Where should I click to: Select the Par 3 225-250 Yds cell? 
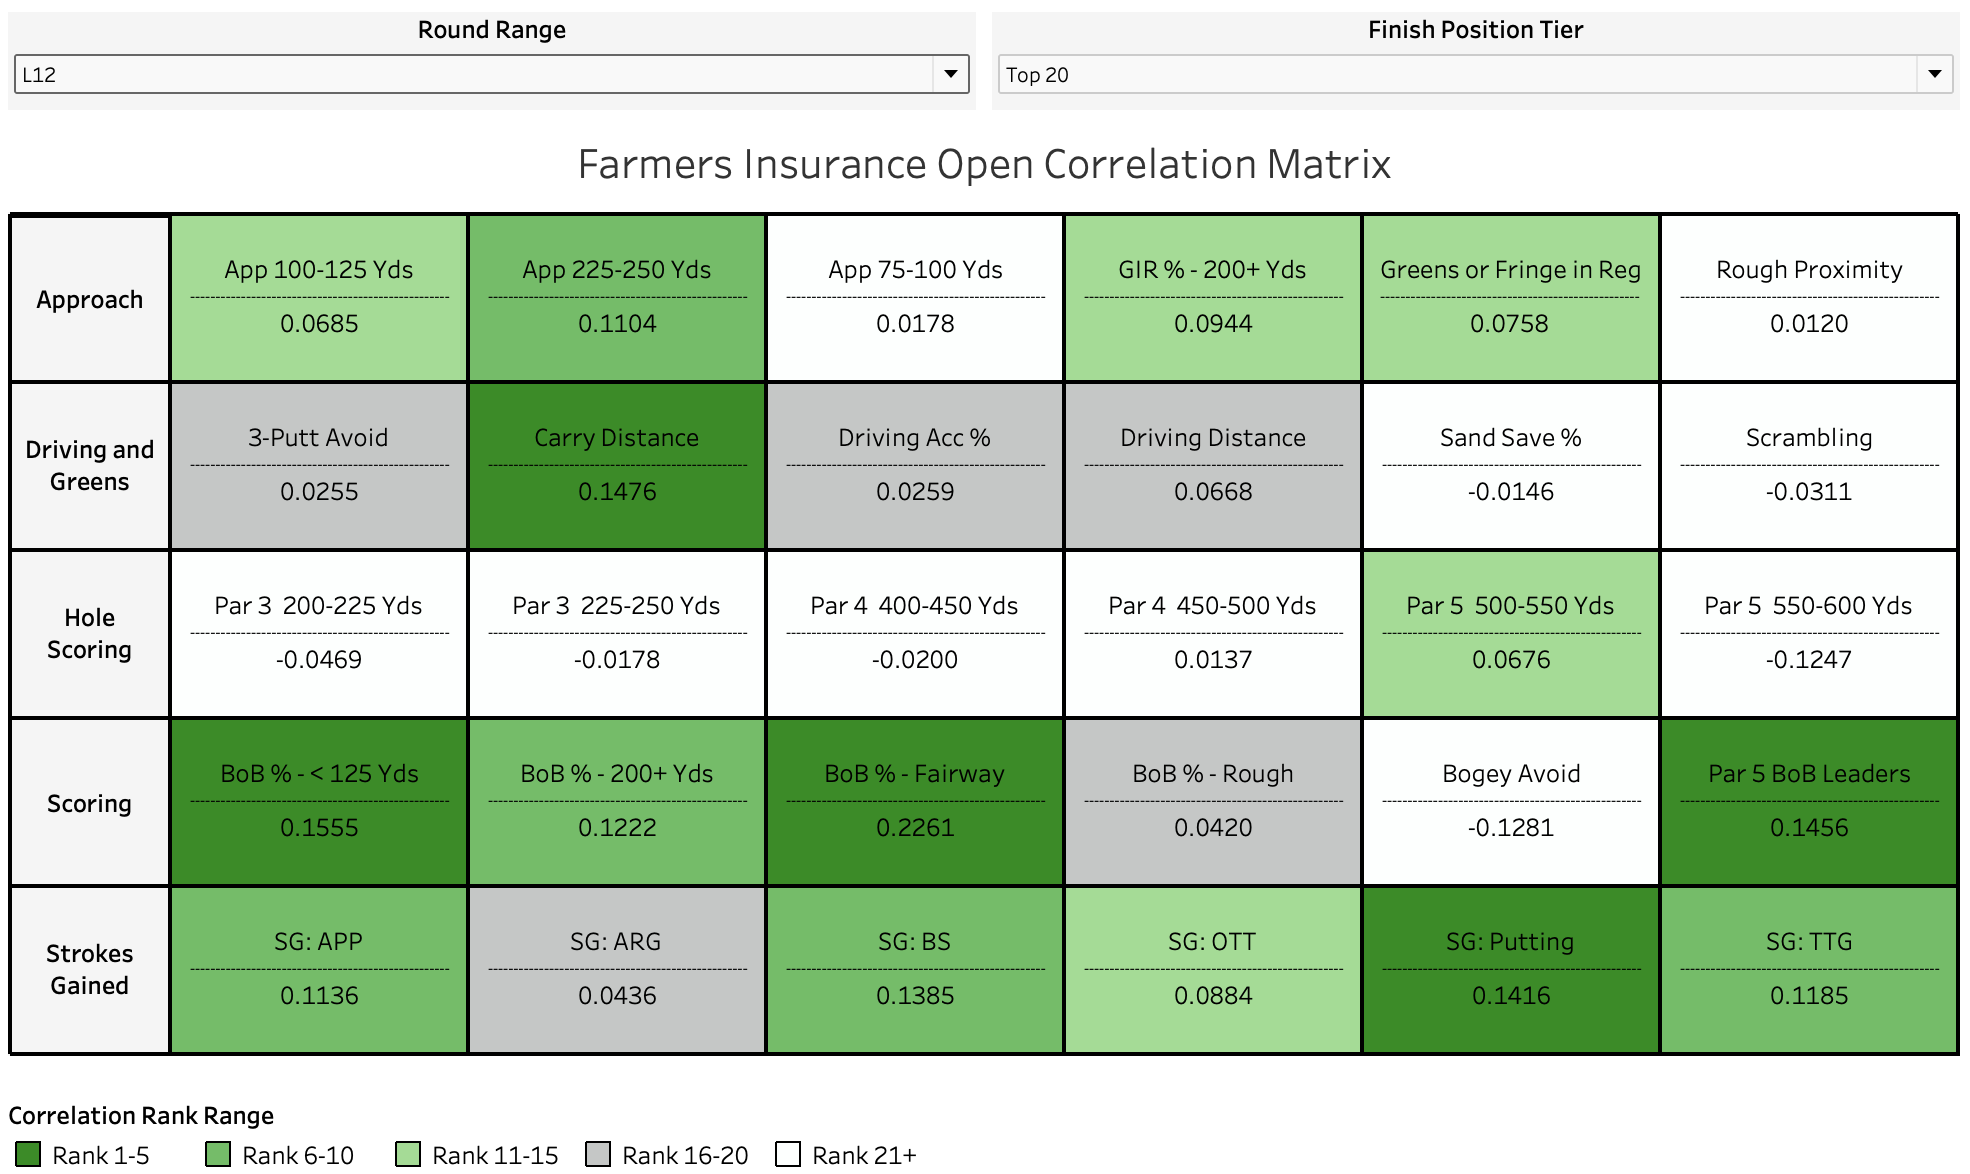point(617,634)
